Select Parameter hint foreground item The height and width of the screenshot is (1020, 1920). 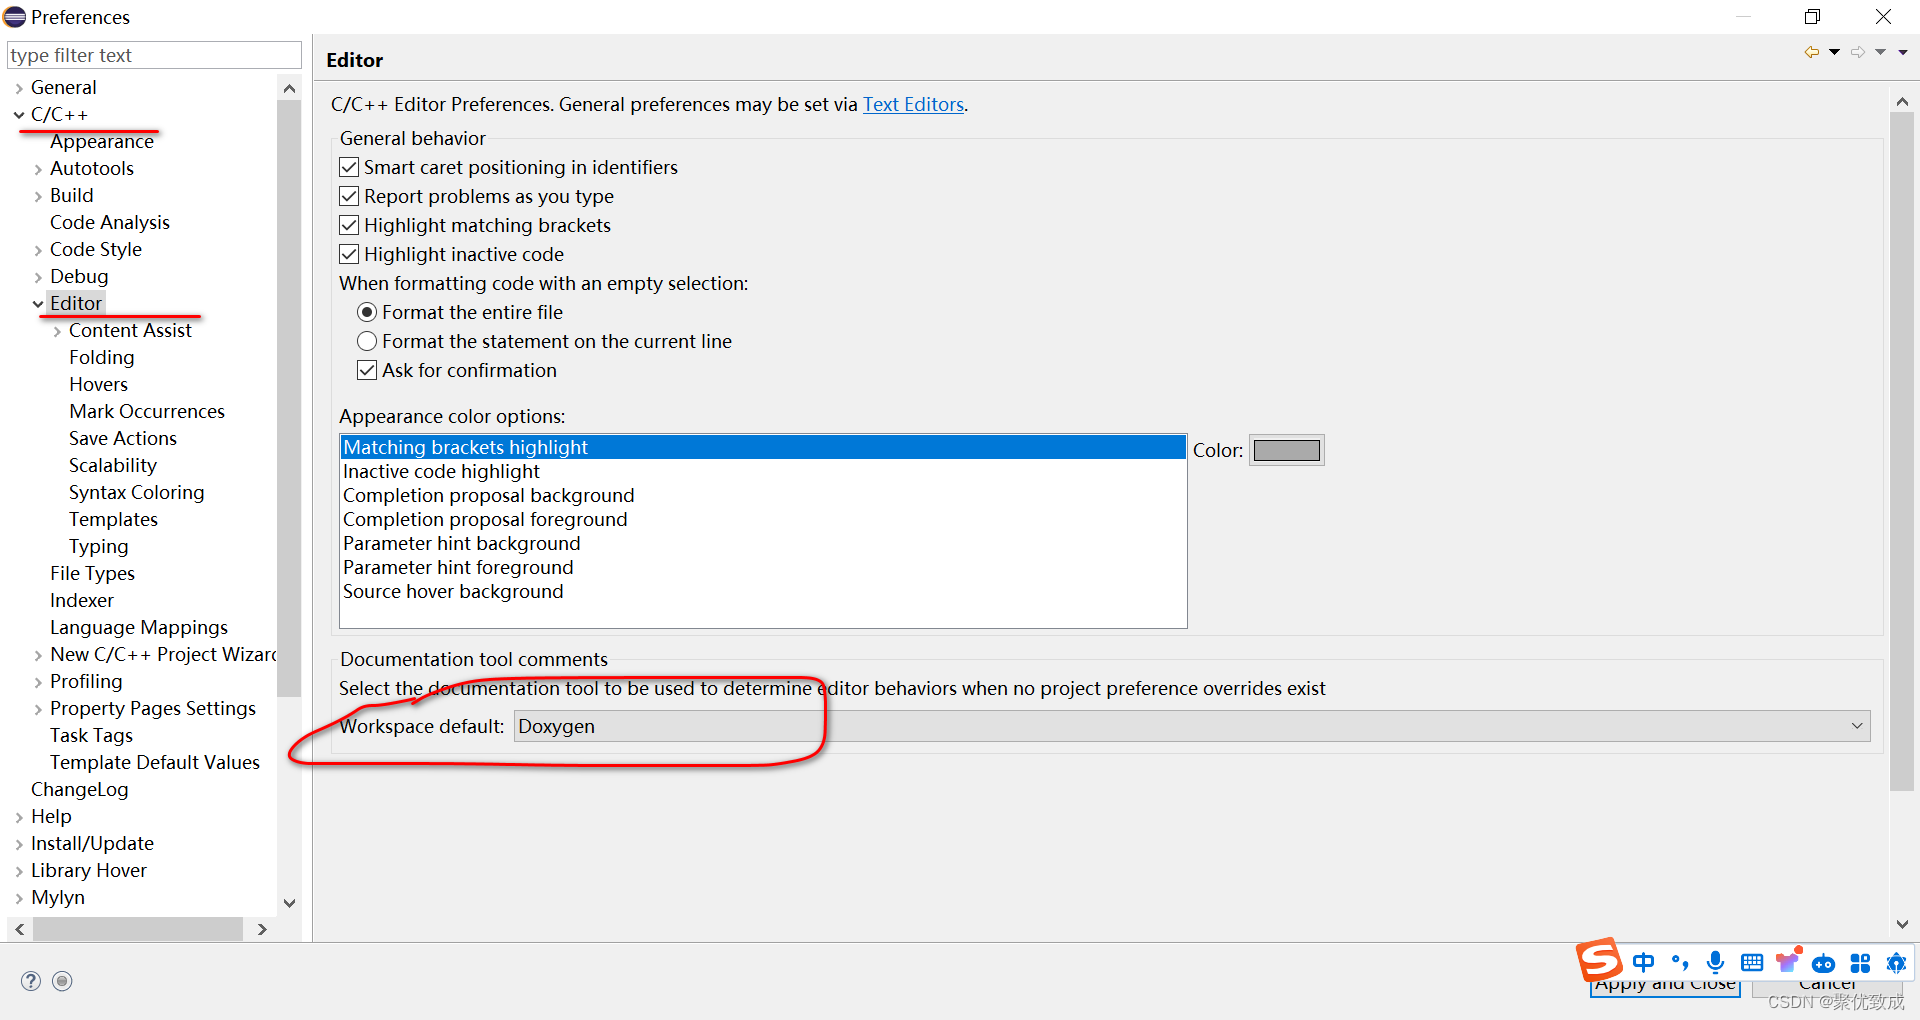pos(763,567)
